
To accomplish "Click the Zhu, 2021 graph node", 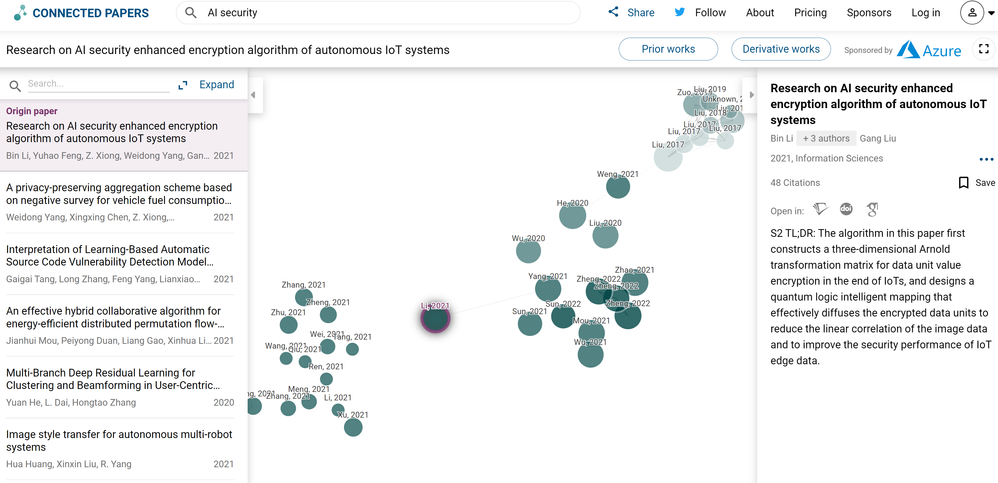I will 288,325.
